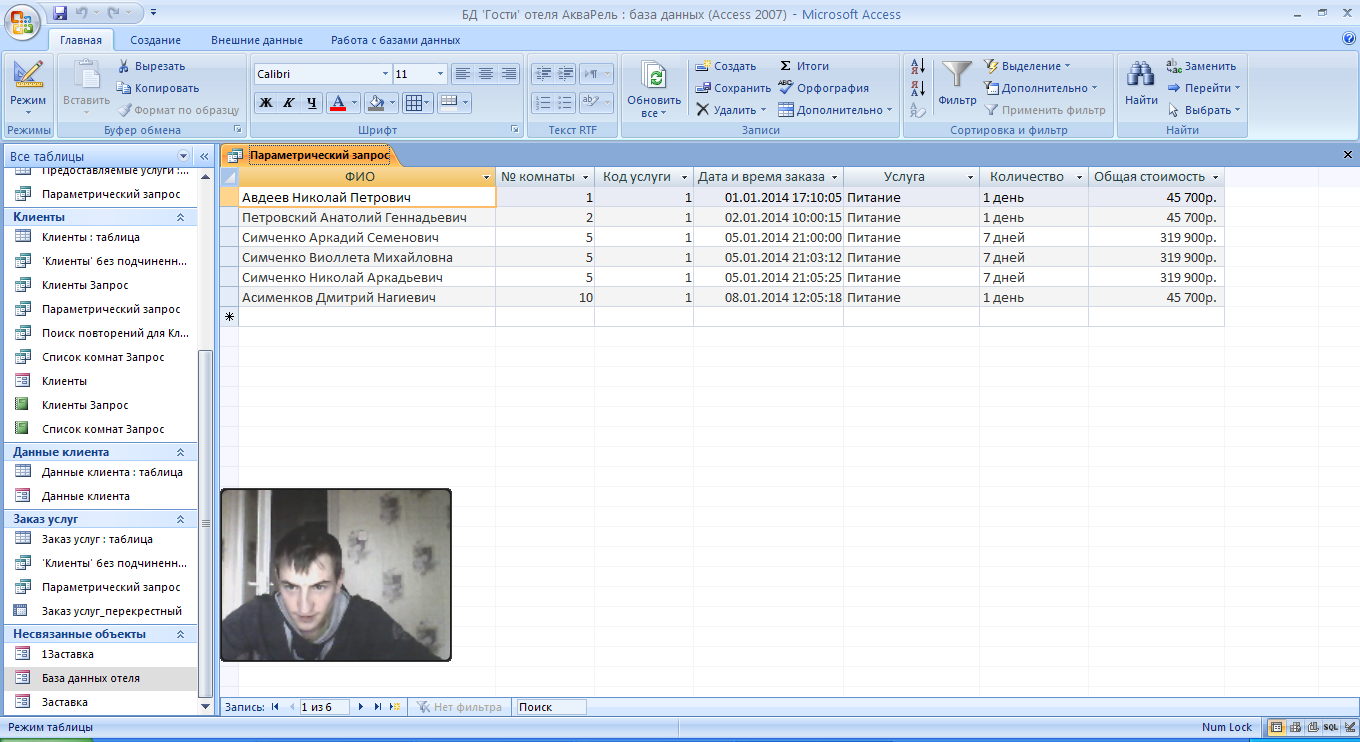The image size is (1360, 742).
Task: Copy selection with Копировать
Action: point(157,88)
